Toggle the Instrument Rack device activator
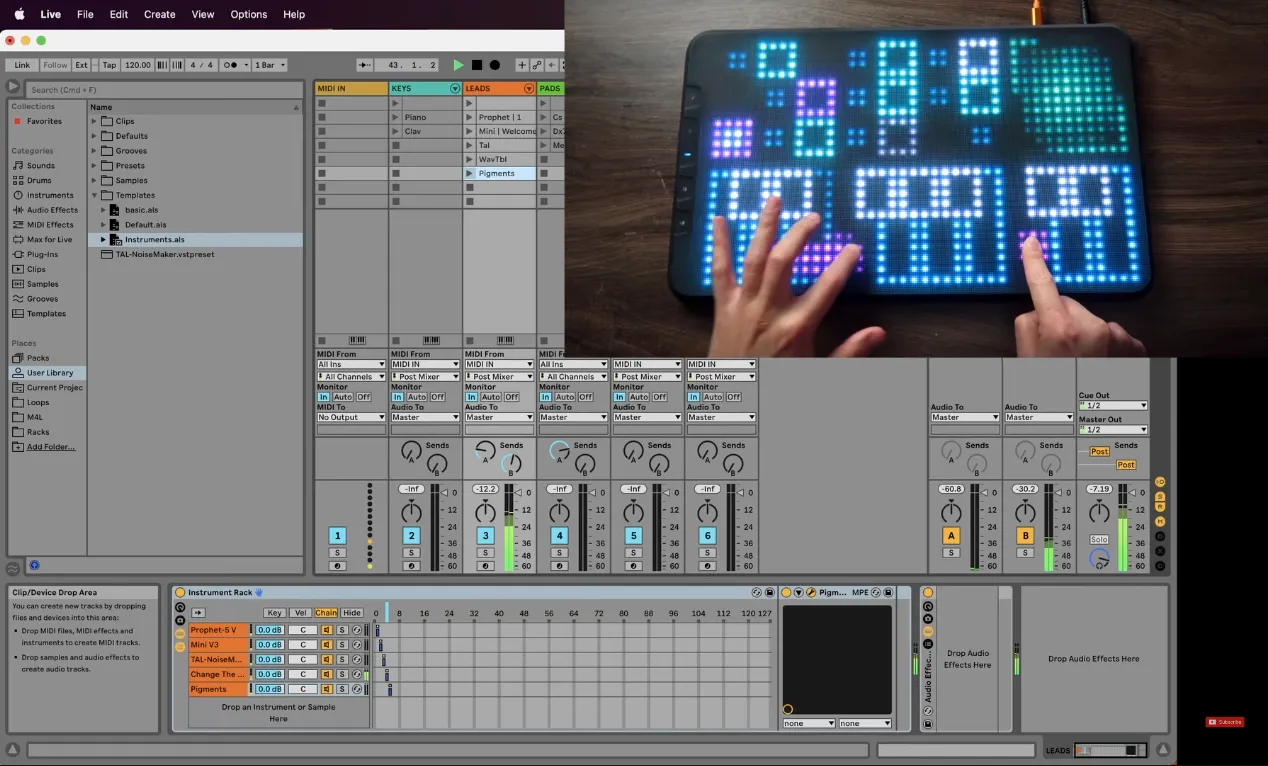Screen dimensions: 1268x766 point(180,593)
